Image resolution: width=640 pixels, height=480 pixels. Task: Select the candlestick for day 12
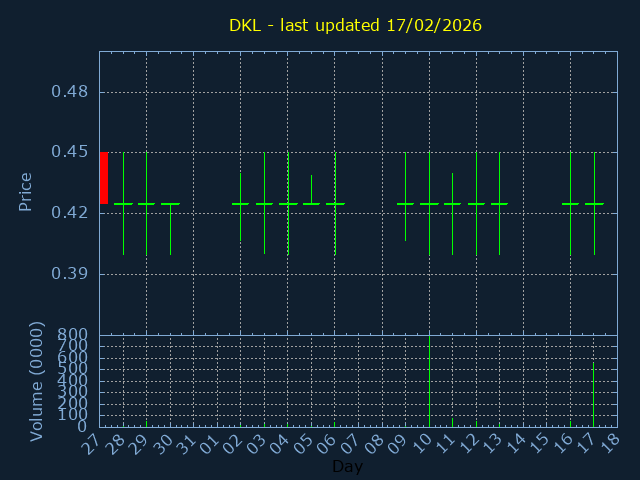coord(476,203)
